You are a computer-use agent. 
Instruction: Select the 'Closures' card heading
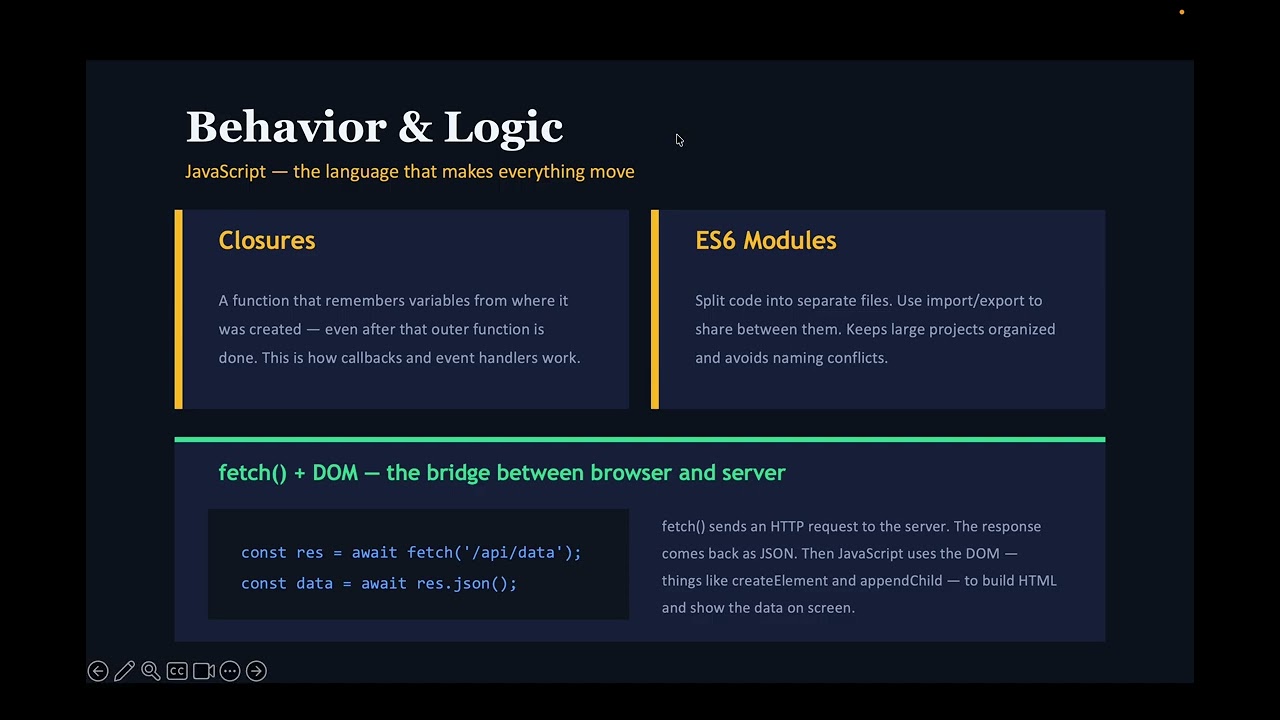pos(267,240)
